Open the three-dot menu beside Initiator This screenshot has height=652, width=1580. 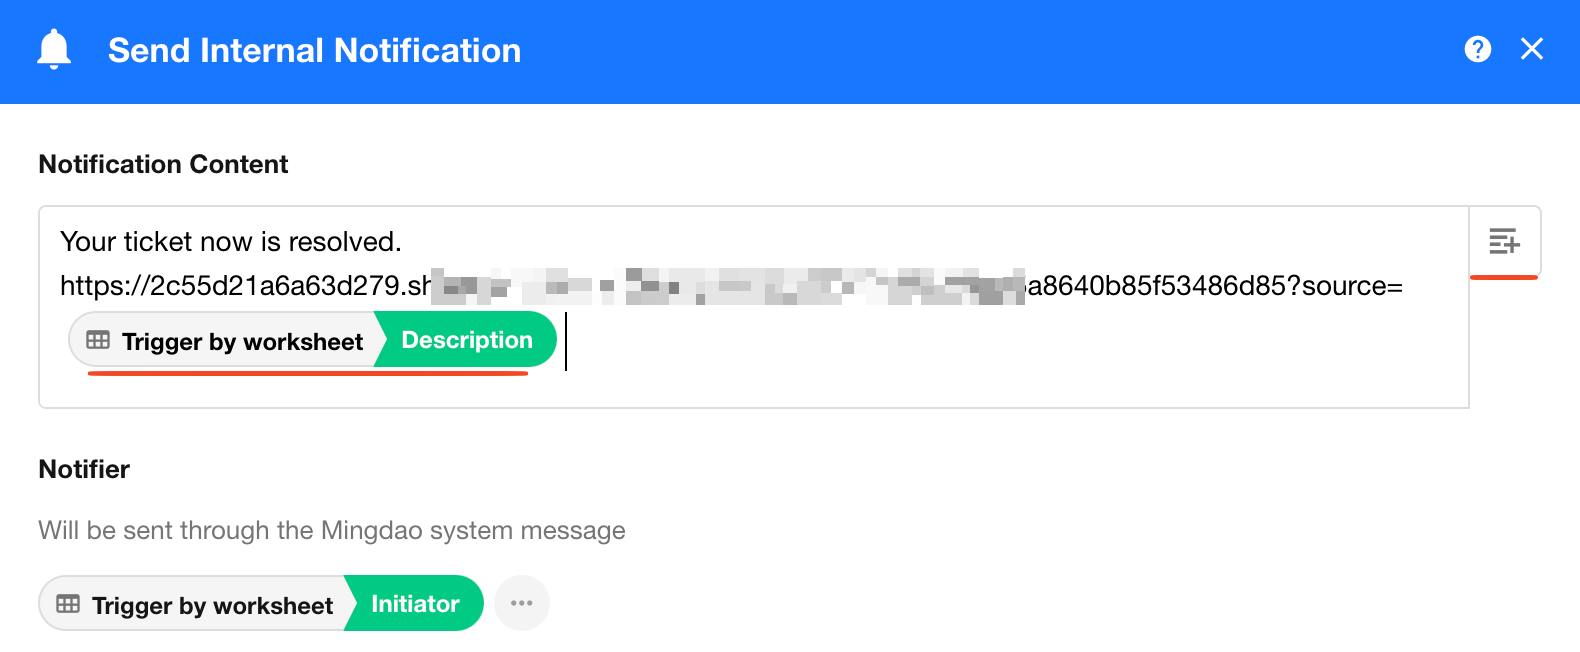pos(521,603)
